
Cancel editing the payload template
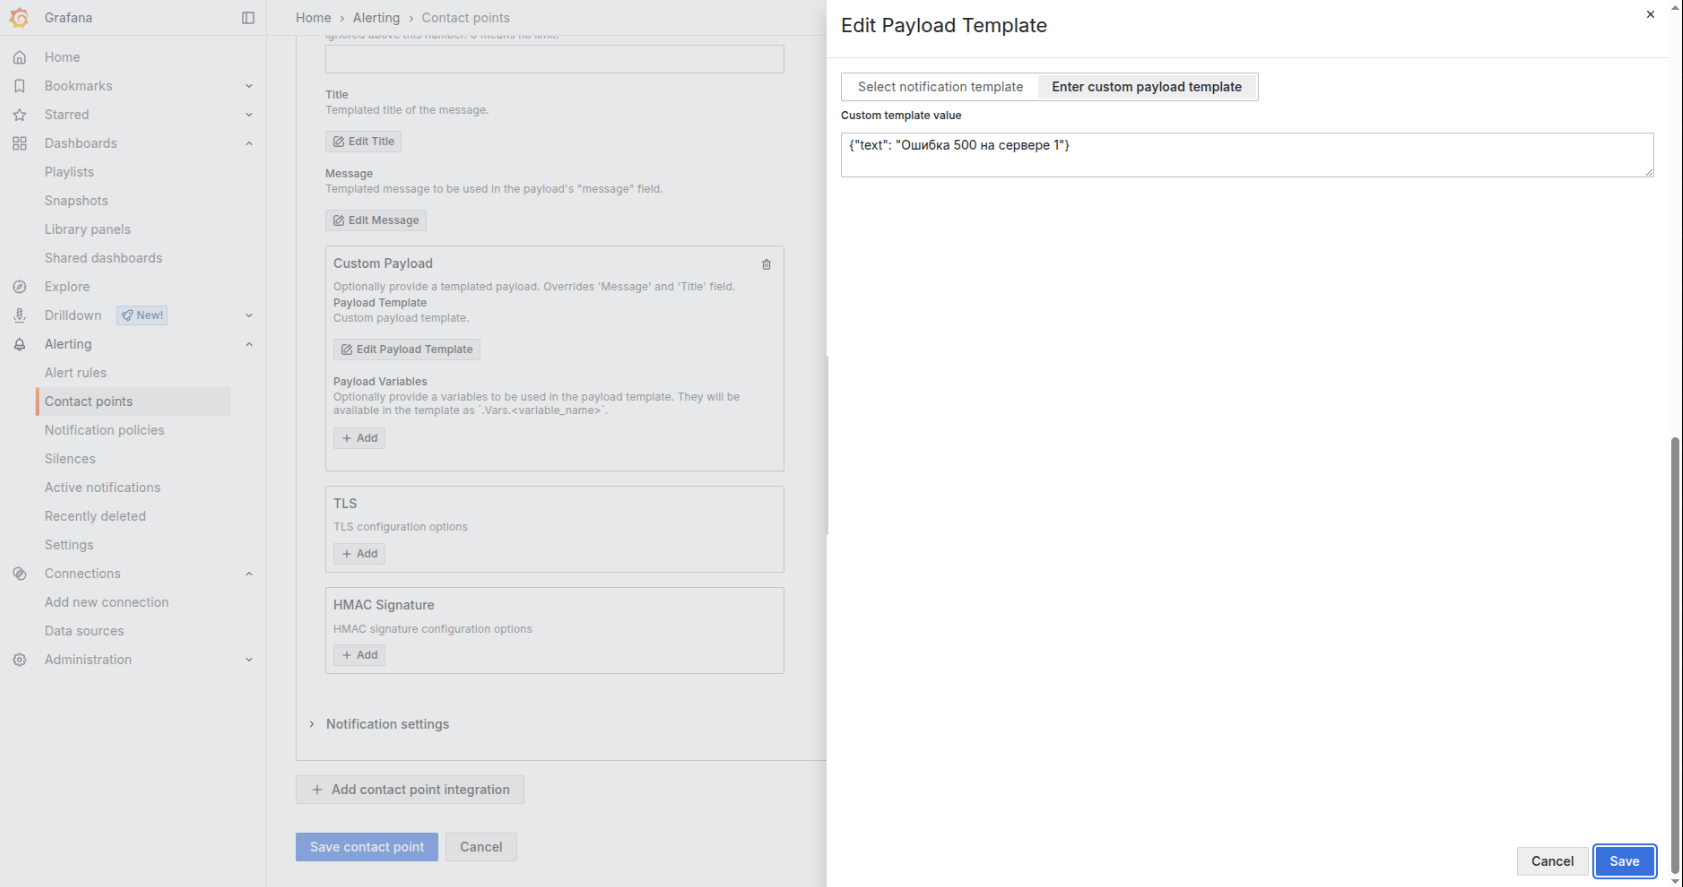pyautogui.click(x=1552, y=861)
